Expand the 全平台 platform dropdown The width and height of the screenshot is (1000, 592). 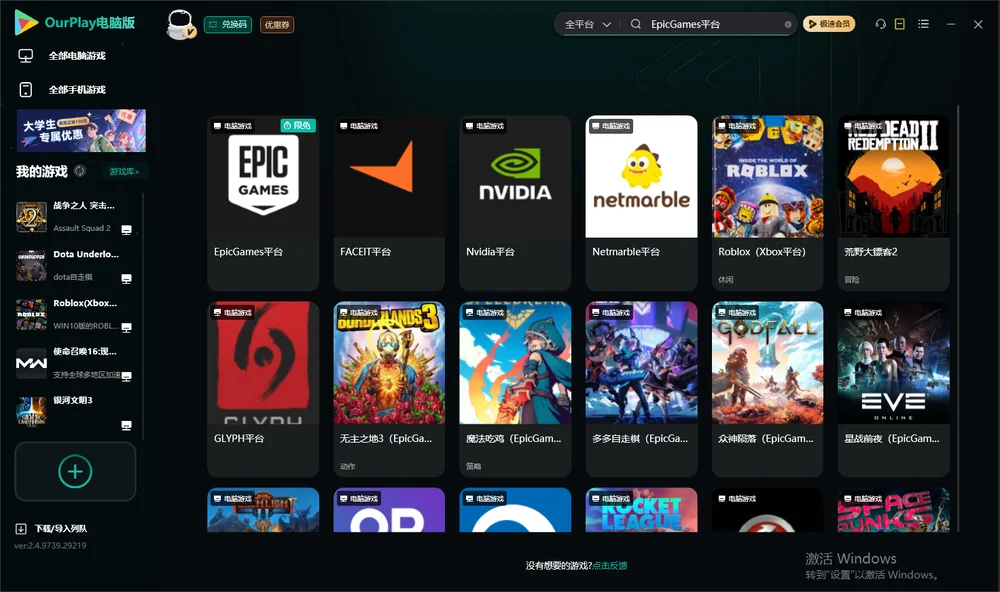[x=587, y=24]
